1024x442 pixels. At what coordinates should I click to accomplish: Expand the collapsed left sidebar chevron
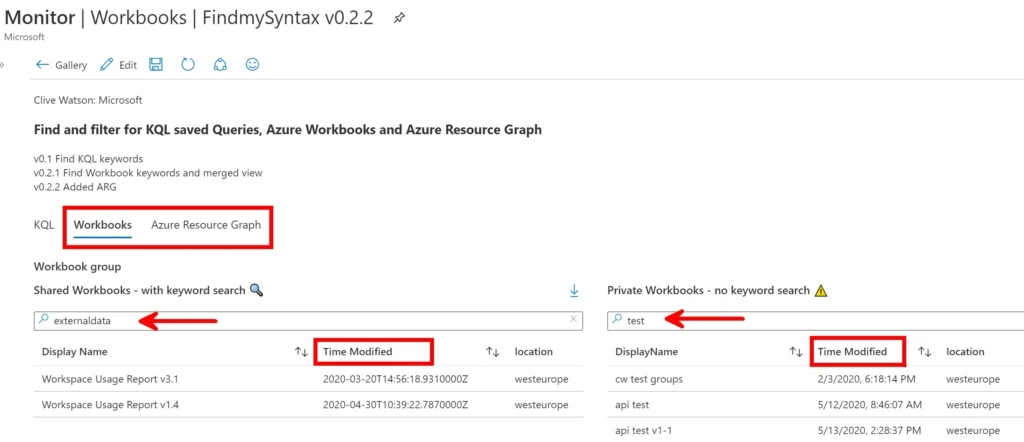click(x=3, y=64)
